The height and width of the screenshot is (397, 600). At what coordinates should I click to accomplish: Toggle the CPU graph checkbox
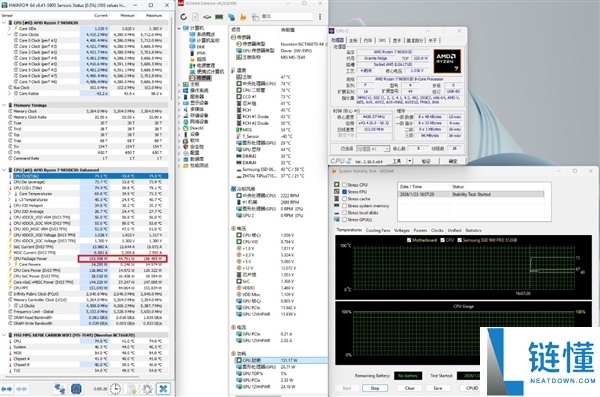pos(443,240)
